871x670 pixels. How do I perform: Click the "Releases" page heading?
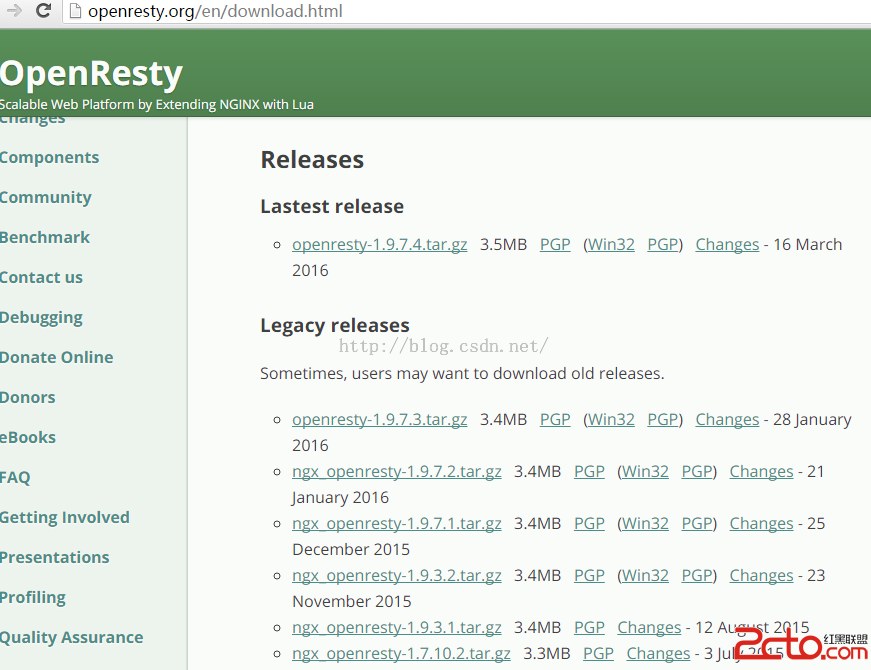[x=312, y=160]
